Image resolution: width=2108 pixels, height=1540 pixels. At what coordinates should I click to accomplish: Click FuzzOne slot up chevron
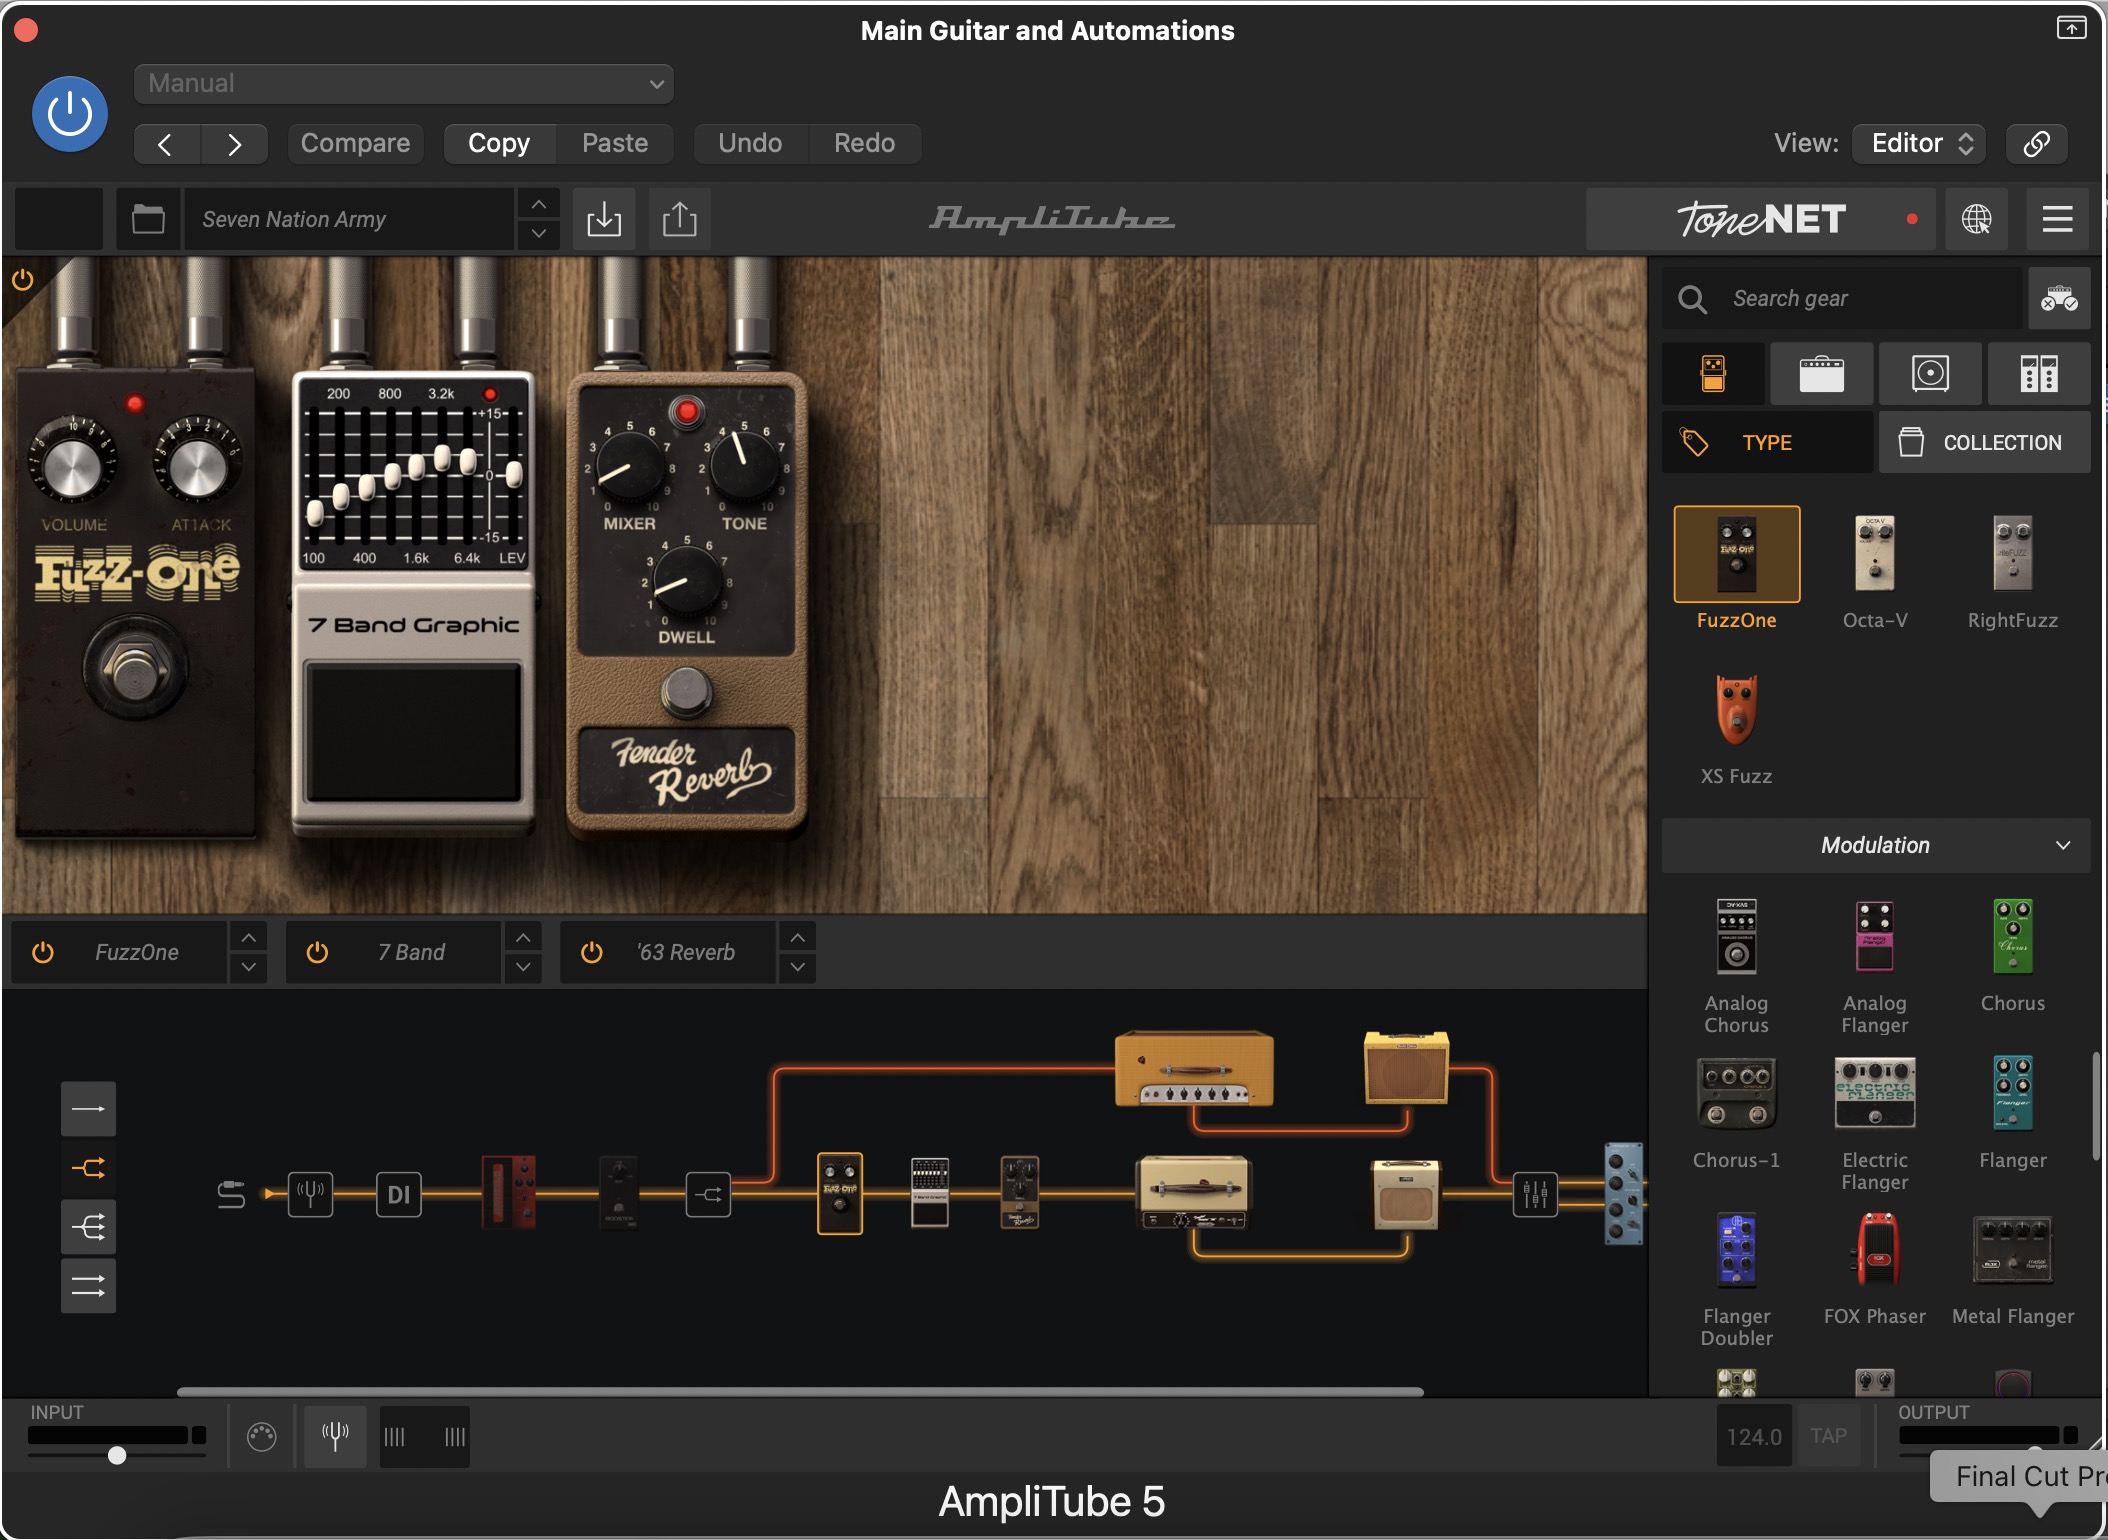tap(249, 937)
